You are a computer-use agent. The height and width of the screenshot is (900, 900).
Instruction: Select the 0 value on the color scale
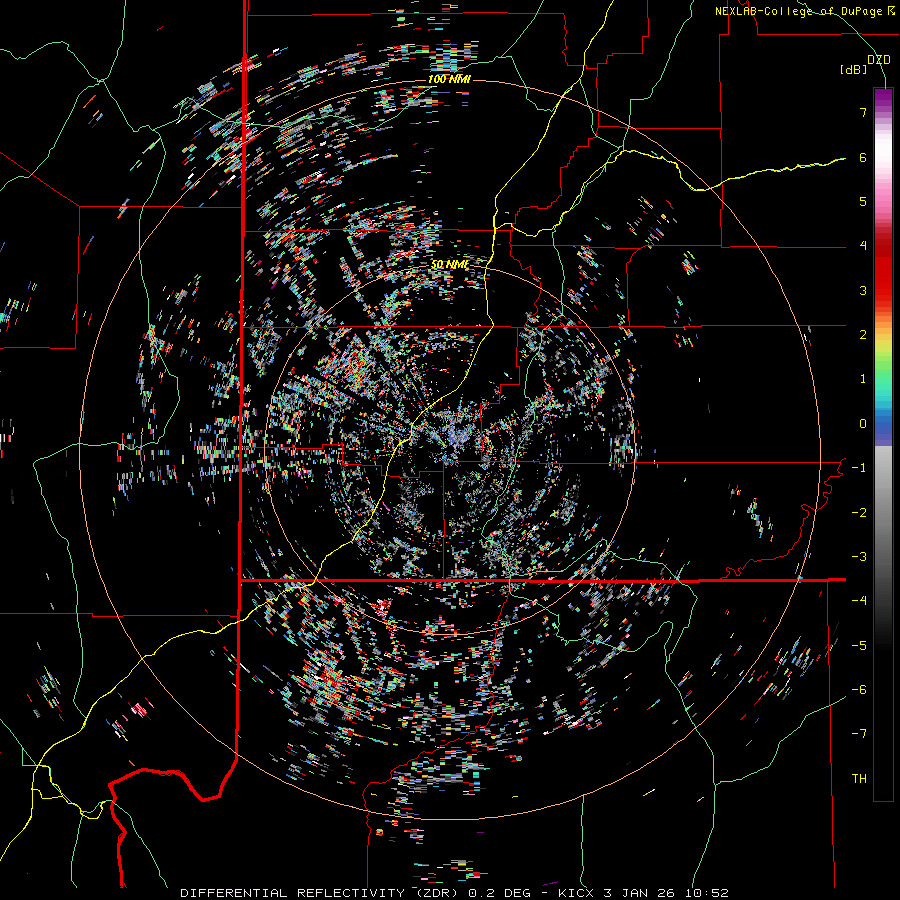tap(863, 424)
